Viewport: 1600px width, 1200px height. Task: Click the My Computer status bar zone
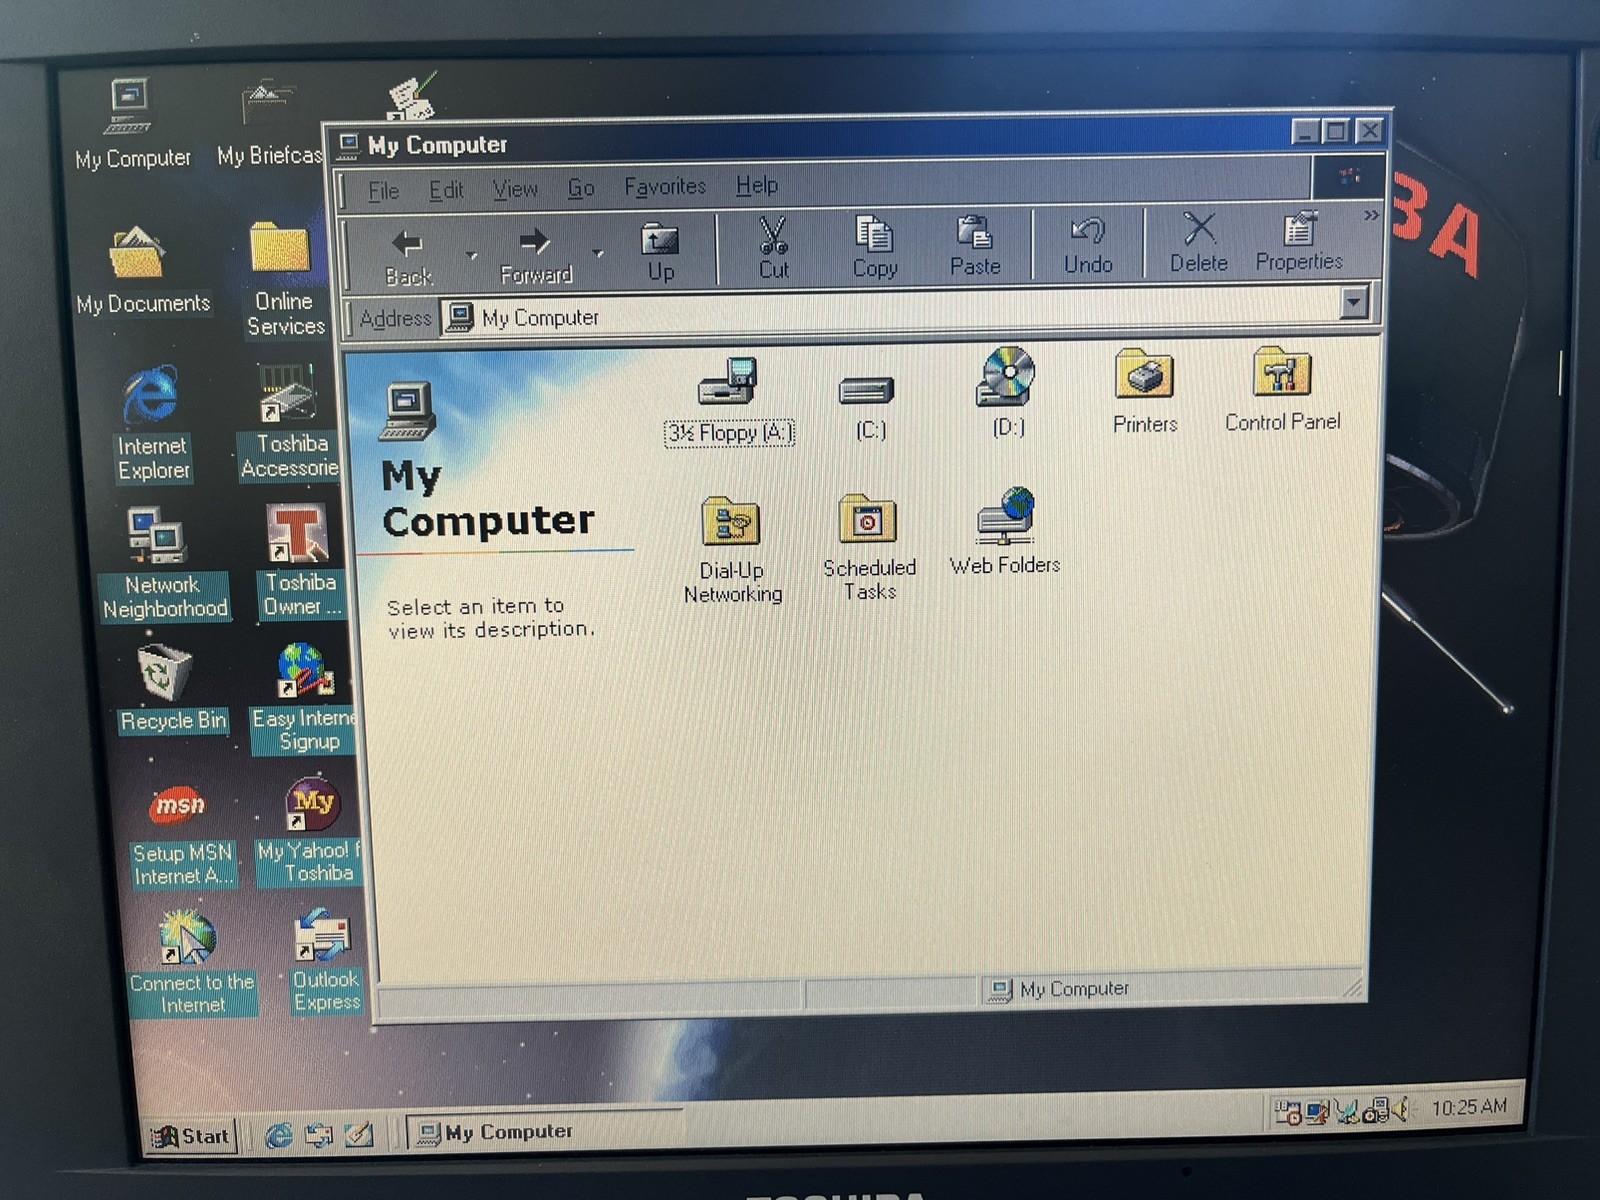point(1172,989)
